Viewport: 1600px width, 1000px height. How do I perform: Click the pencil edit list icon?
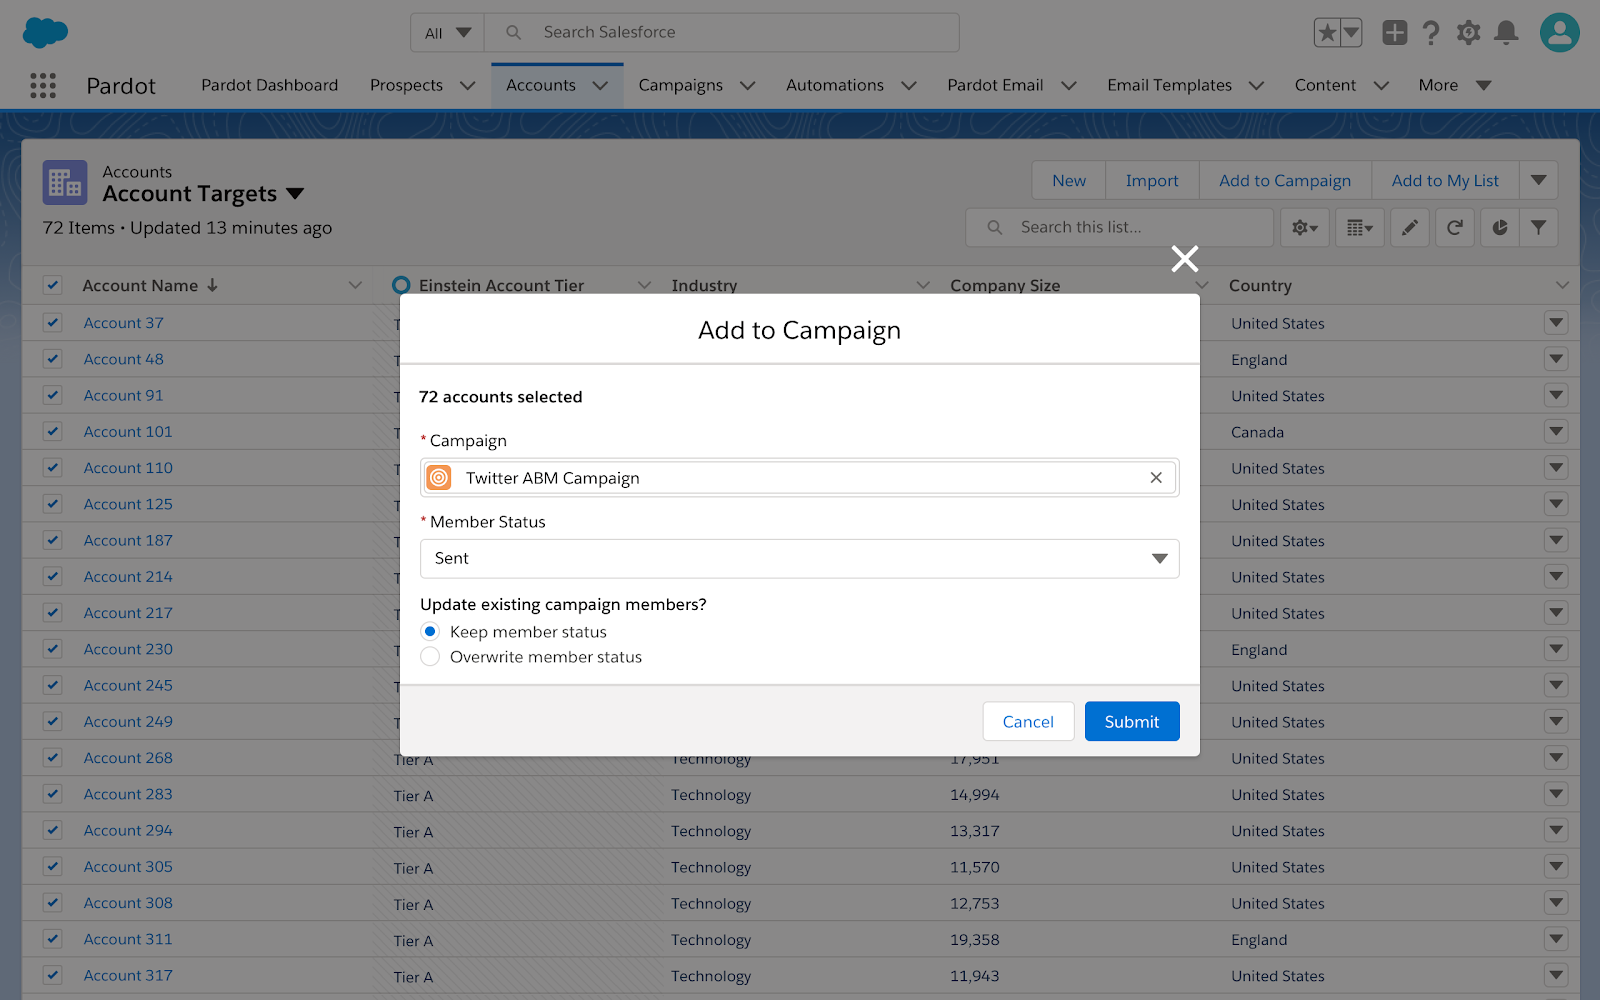1410,228
